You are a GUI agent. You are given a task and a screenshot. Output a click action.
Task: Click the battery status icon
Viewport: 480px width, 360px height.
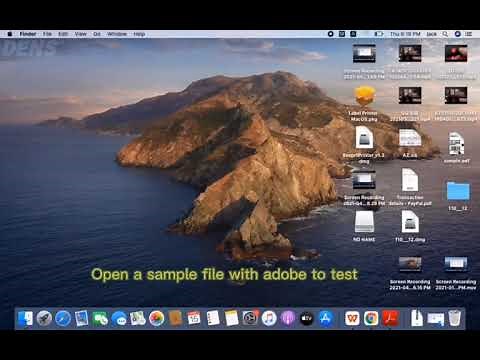point(378,34)
